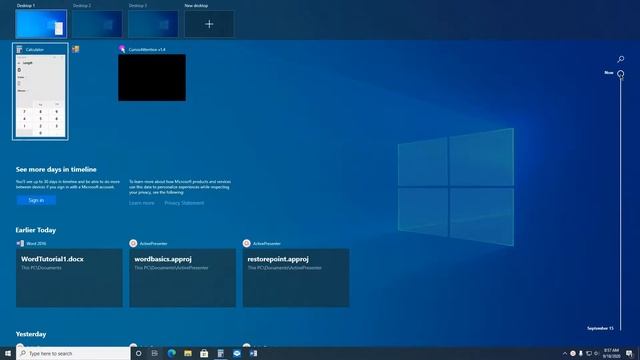The height and width of the screenshot is (360, 640).
Task: Click the 'Type here to search' box
Action: tap(73, 353)
